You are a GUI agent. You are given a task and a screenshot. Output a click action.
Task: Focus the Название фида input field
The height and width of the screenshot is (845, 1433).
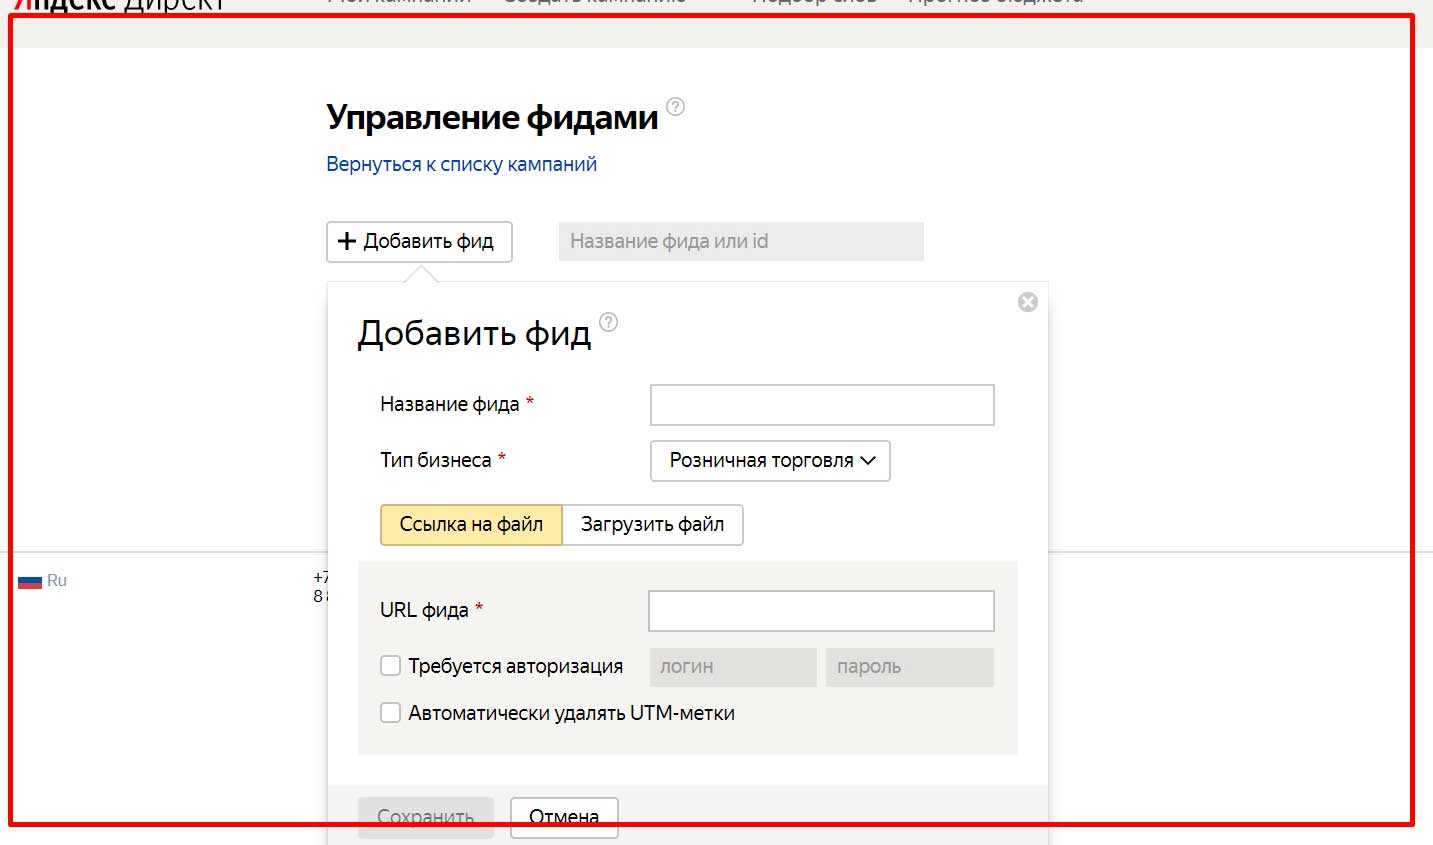(x=822, y=405)
